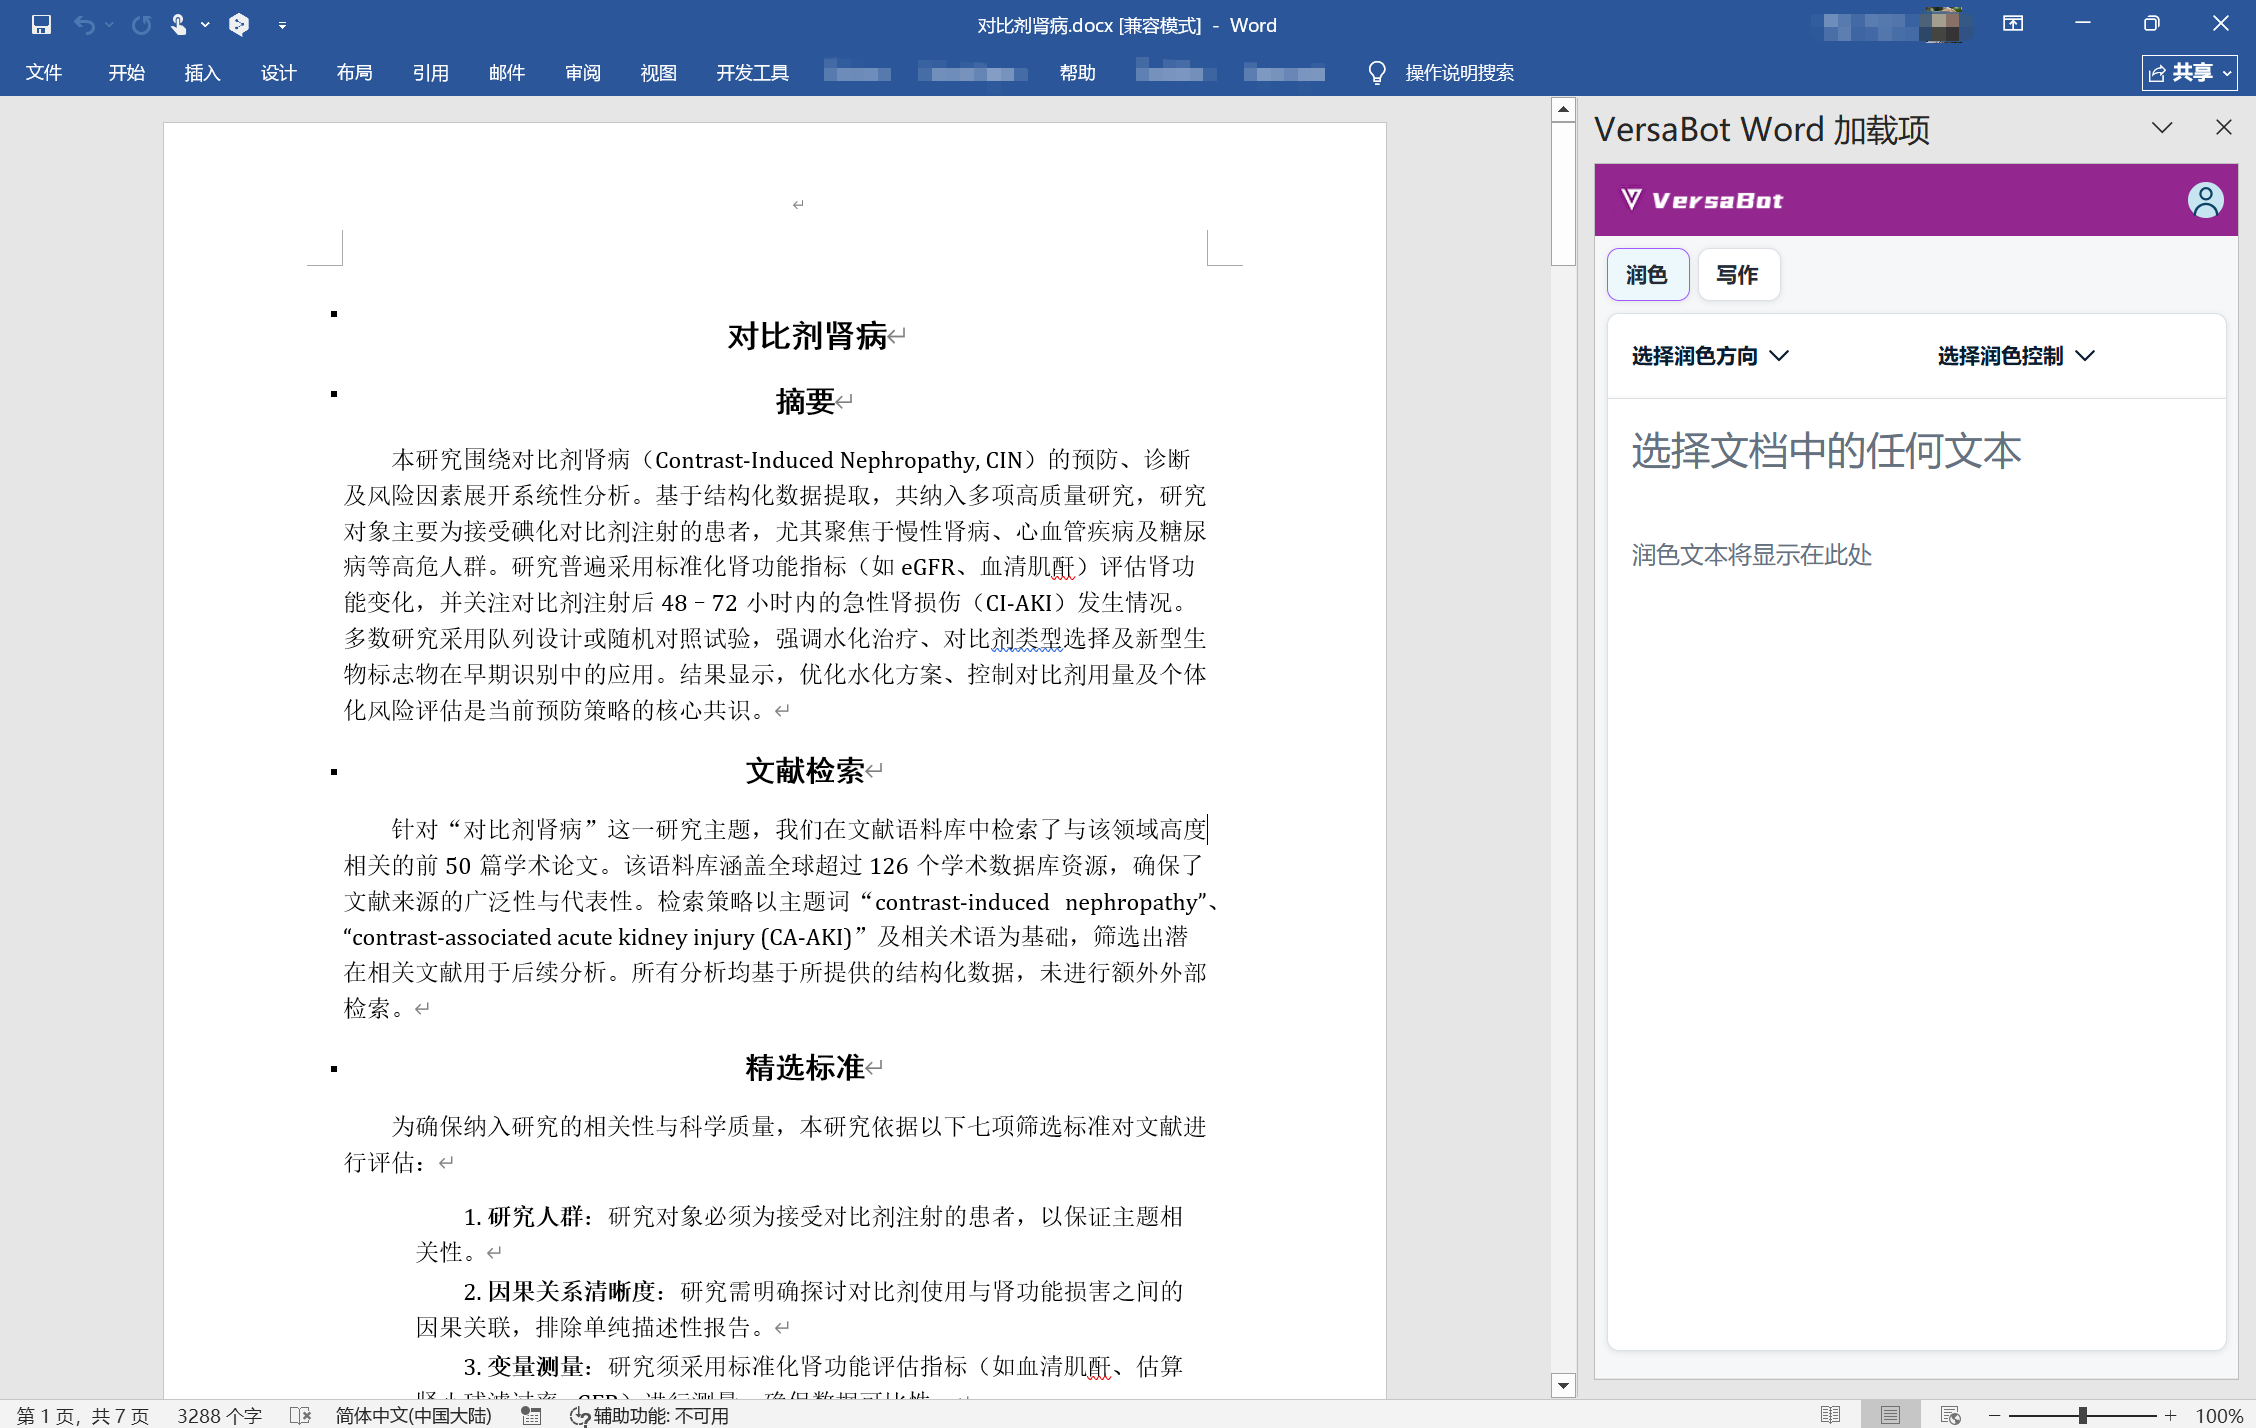The height and width of the screenshot is (1428, 2256).
Task: Toggle Touch/Mouse mode
Action: pos(180,24)
